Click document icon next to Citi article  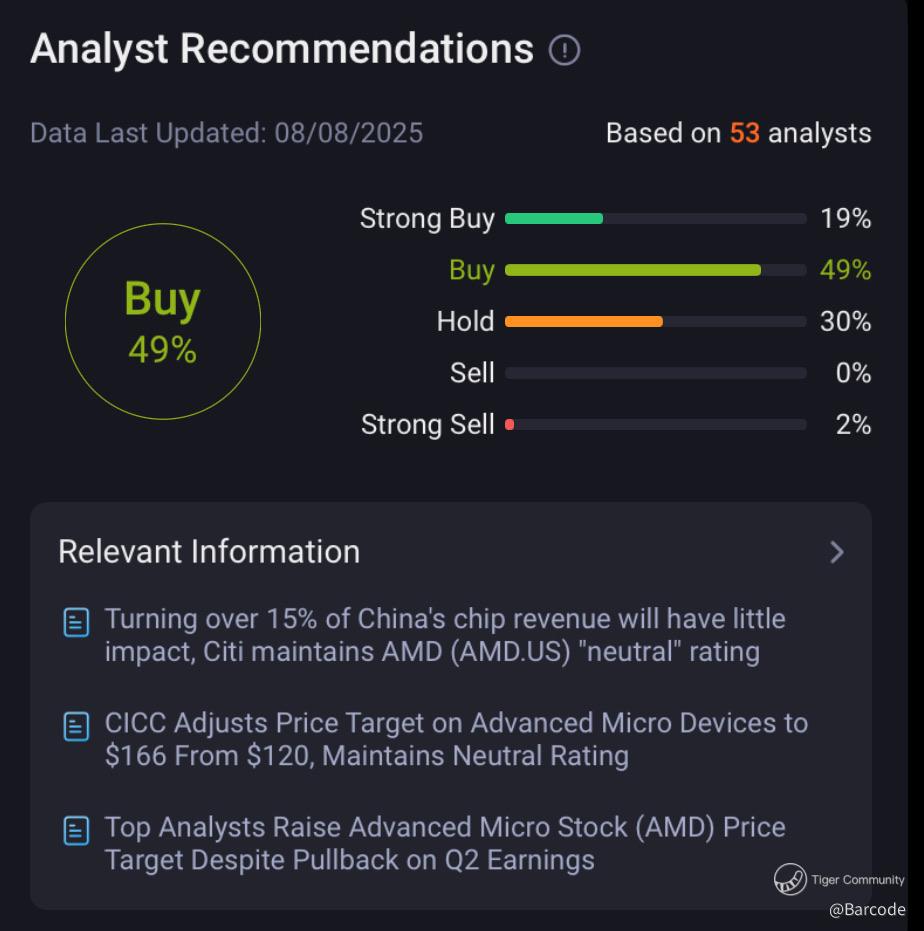pos(76,623)
